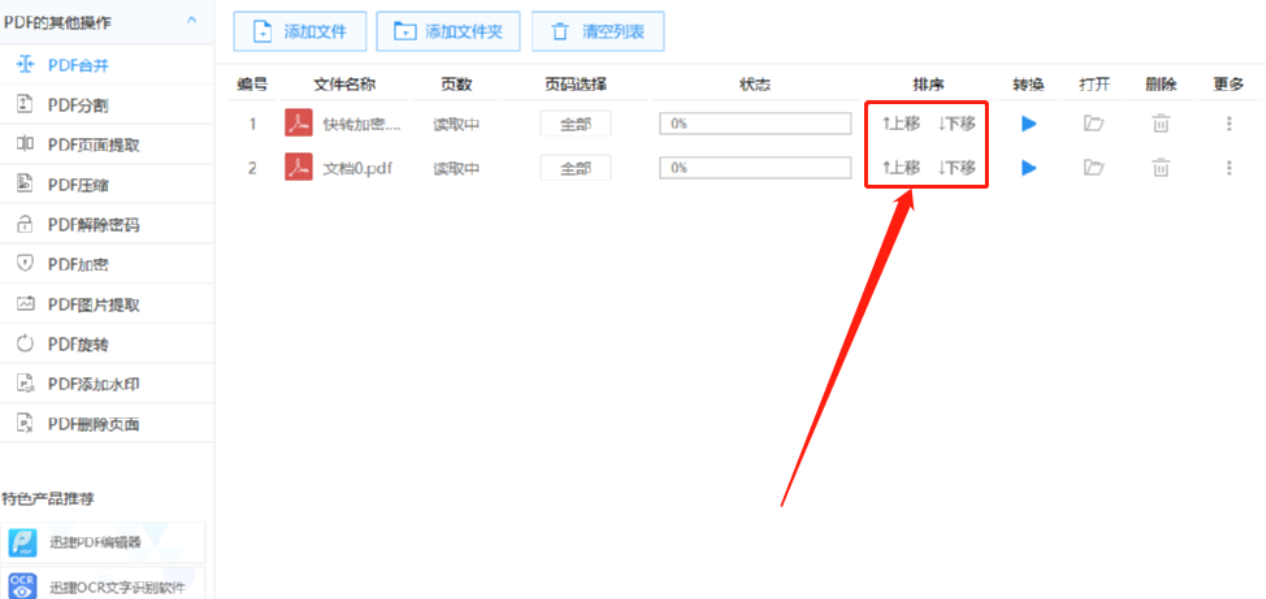Open page selection 全部 for 文档0.pdf
Viewport: 1266px width, 599px height.
pyautogui.click(x=575, y=168)
